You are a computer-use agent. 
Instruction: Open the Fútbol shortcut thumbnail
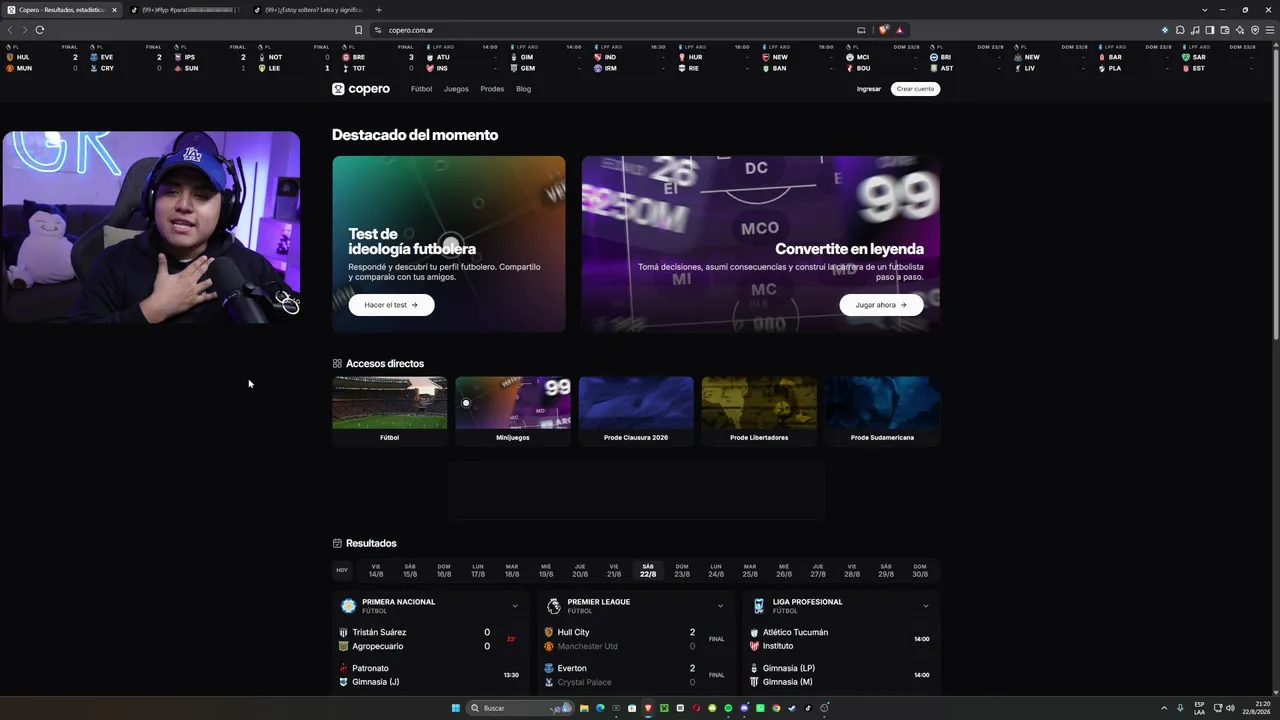(x=389, y=410)
